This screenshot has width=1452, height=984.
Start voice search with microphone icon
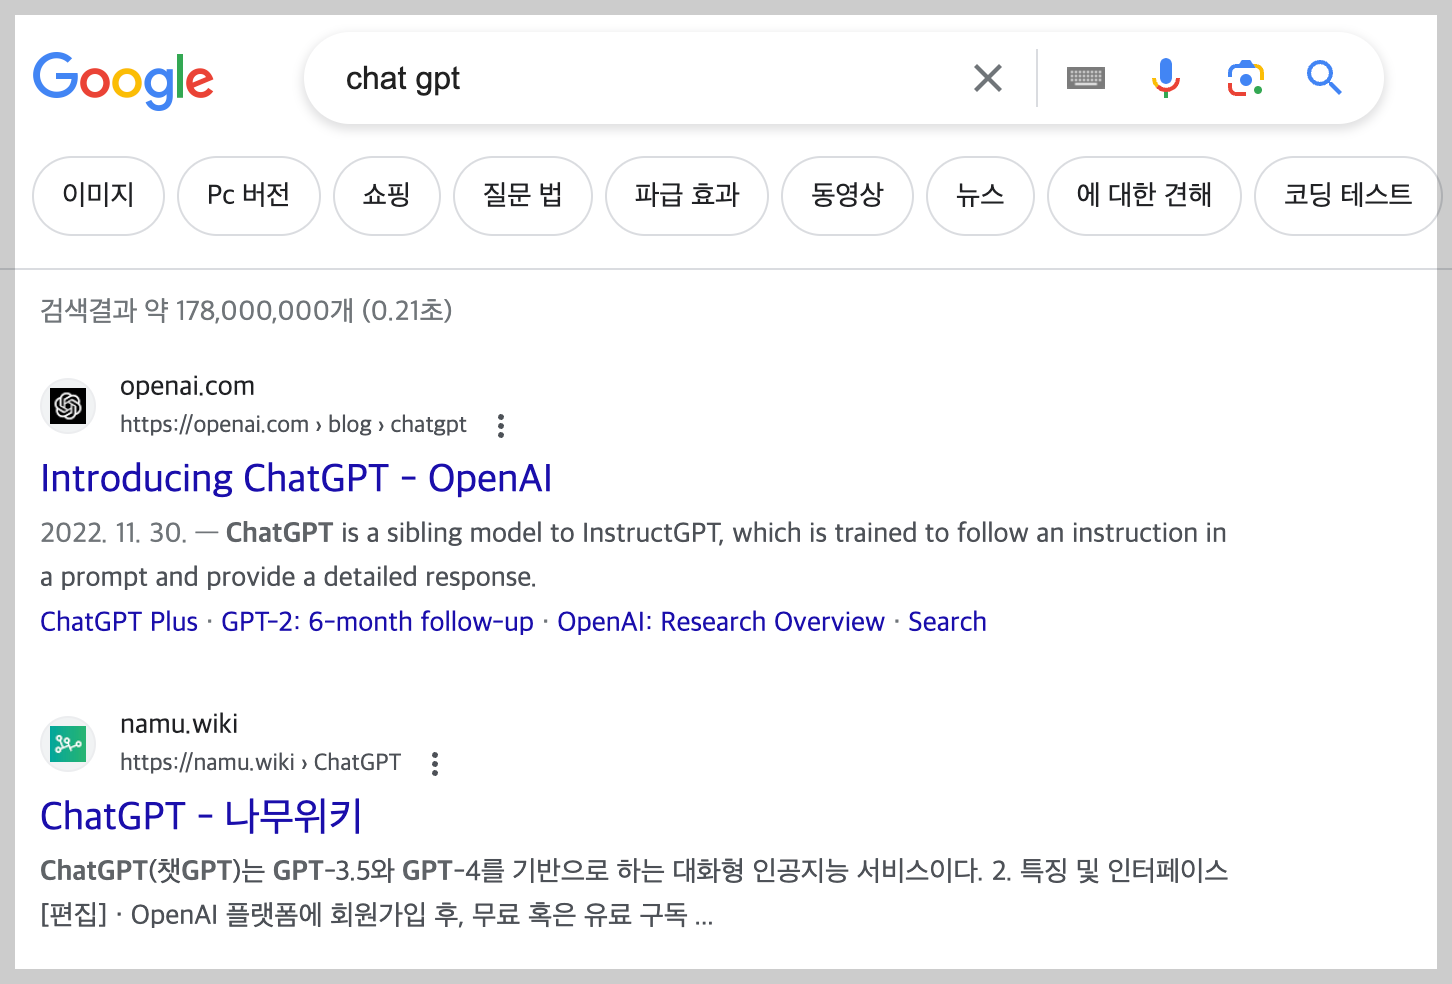tap(1166, 78)
